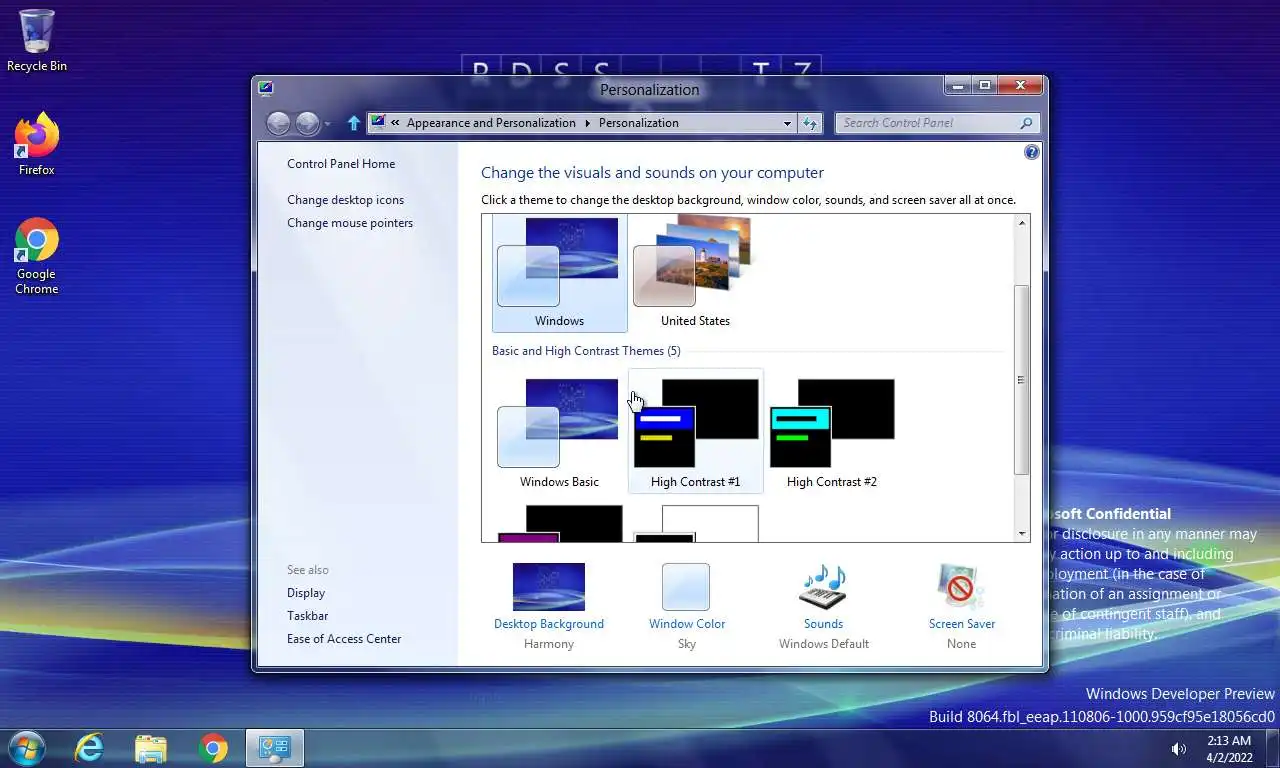This screenshot has width=1280, height=768.
Task: Open Chrome from the taskbar
Action: (x=212, y=748)
